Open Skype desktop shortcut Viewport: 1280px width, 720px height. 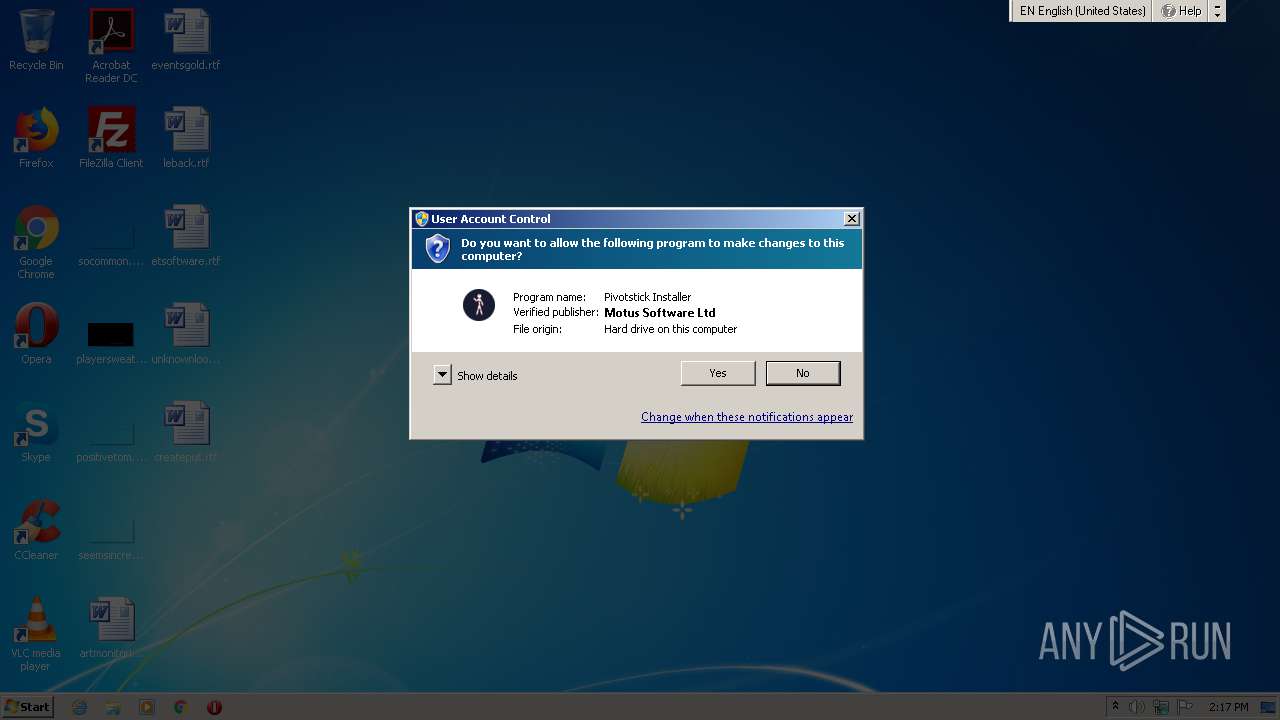pyautogui.click(x=36, y=432)
